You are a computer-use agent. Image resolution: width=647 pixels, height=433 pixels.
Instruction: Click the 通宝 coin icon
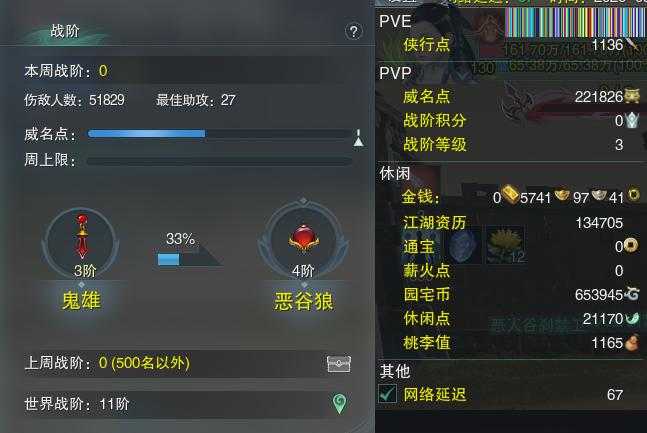click(x=630, y=245)
